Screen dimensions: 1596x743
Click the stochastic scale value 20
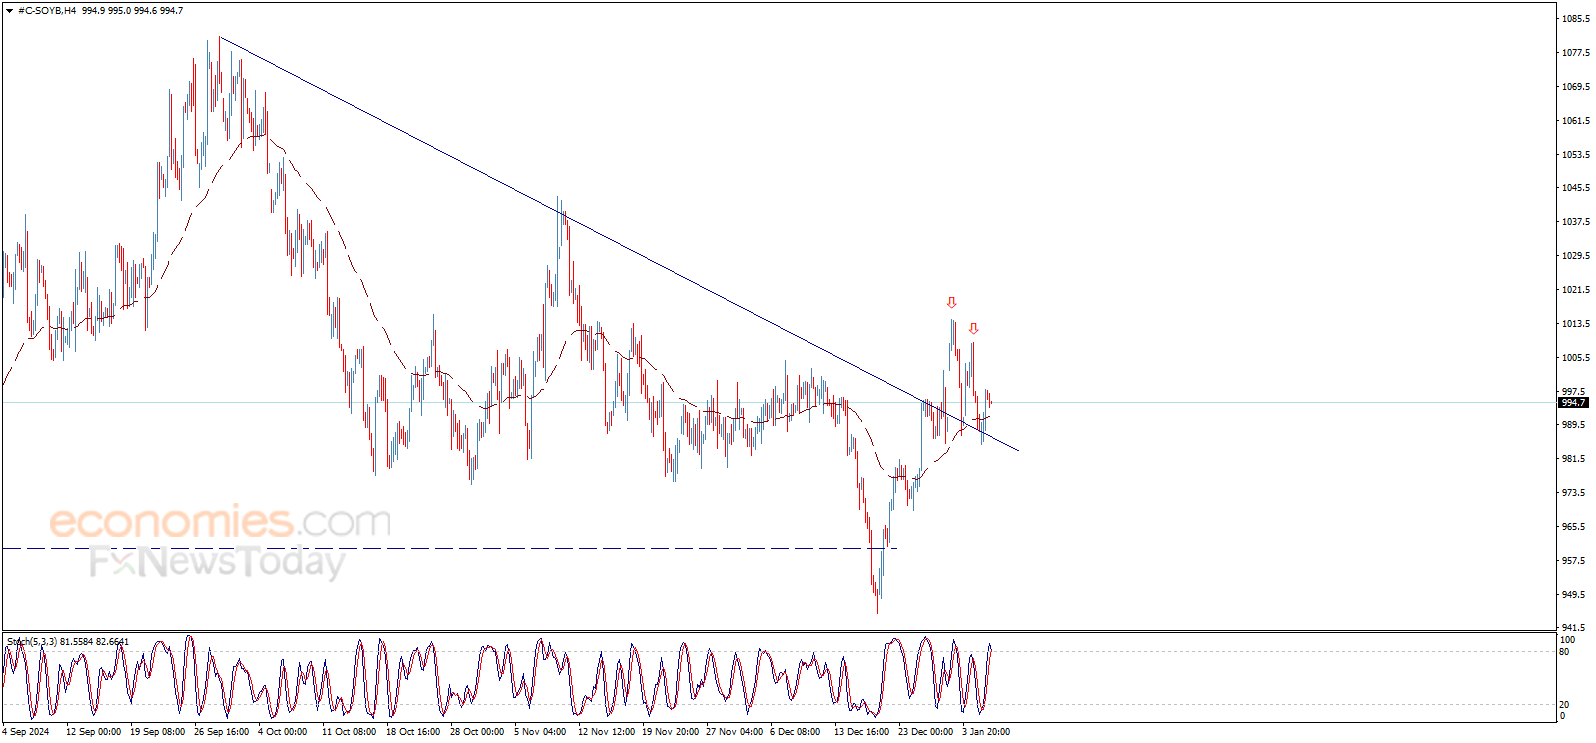[x=1565, y=705]
